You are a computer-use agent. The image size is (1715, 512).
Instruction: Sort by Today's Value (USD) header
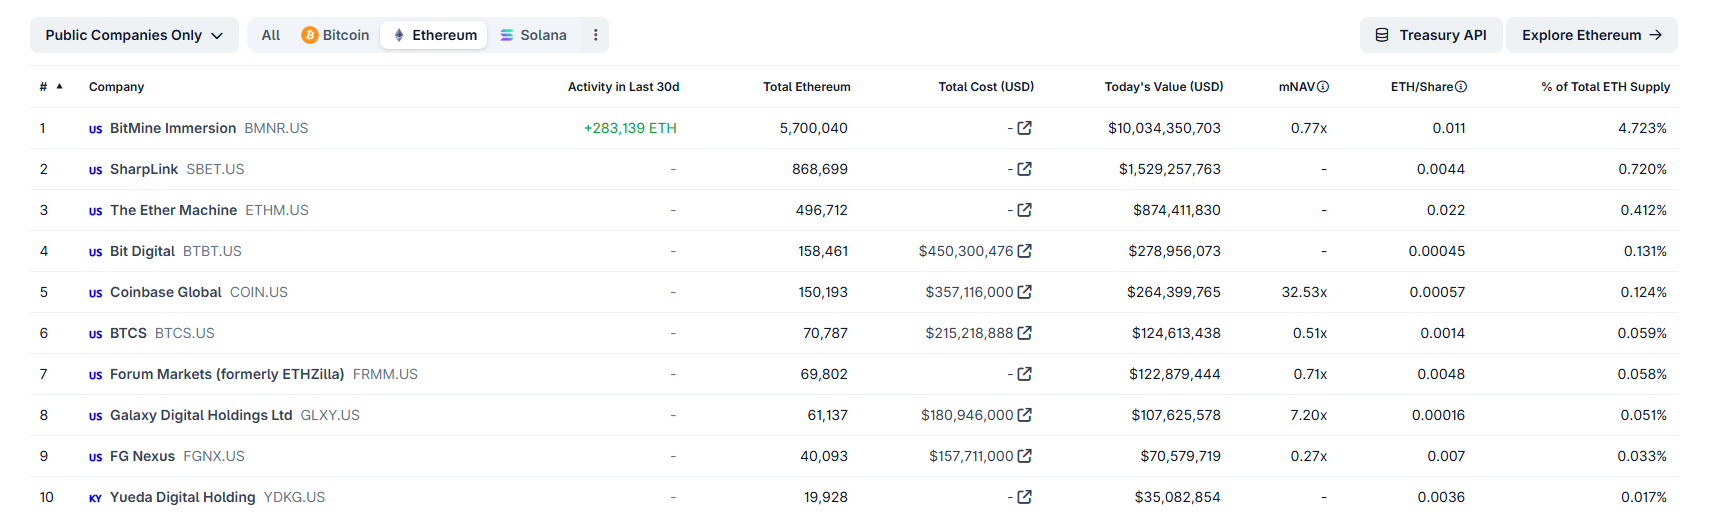point(1164,87)
